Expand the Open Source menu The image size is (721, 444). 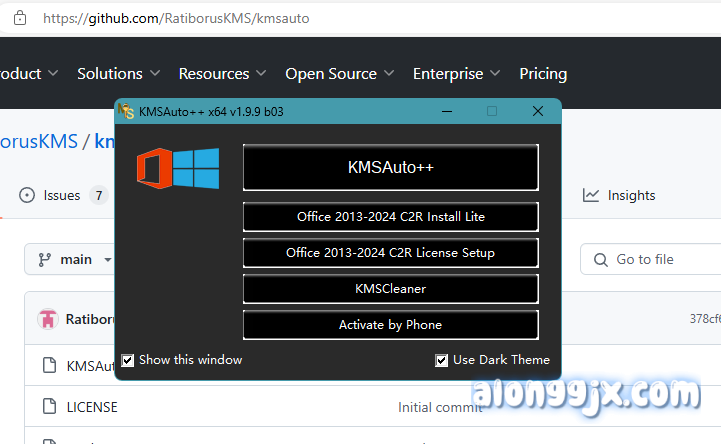click(x=339, y=73)
